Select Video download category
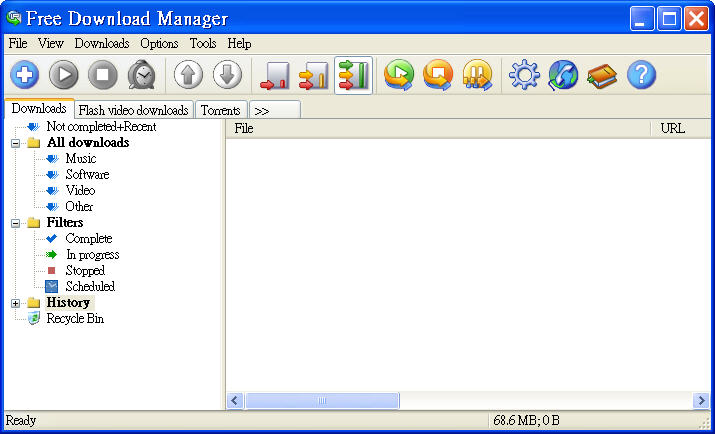Screen dimensions: 715x434 point(80,191)
